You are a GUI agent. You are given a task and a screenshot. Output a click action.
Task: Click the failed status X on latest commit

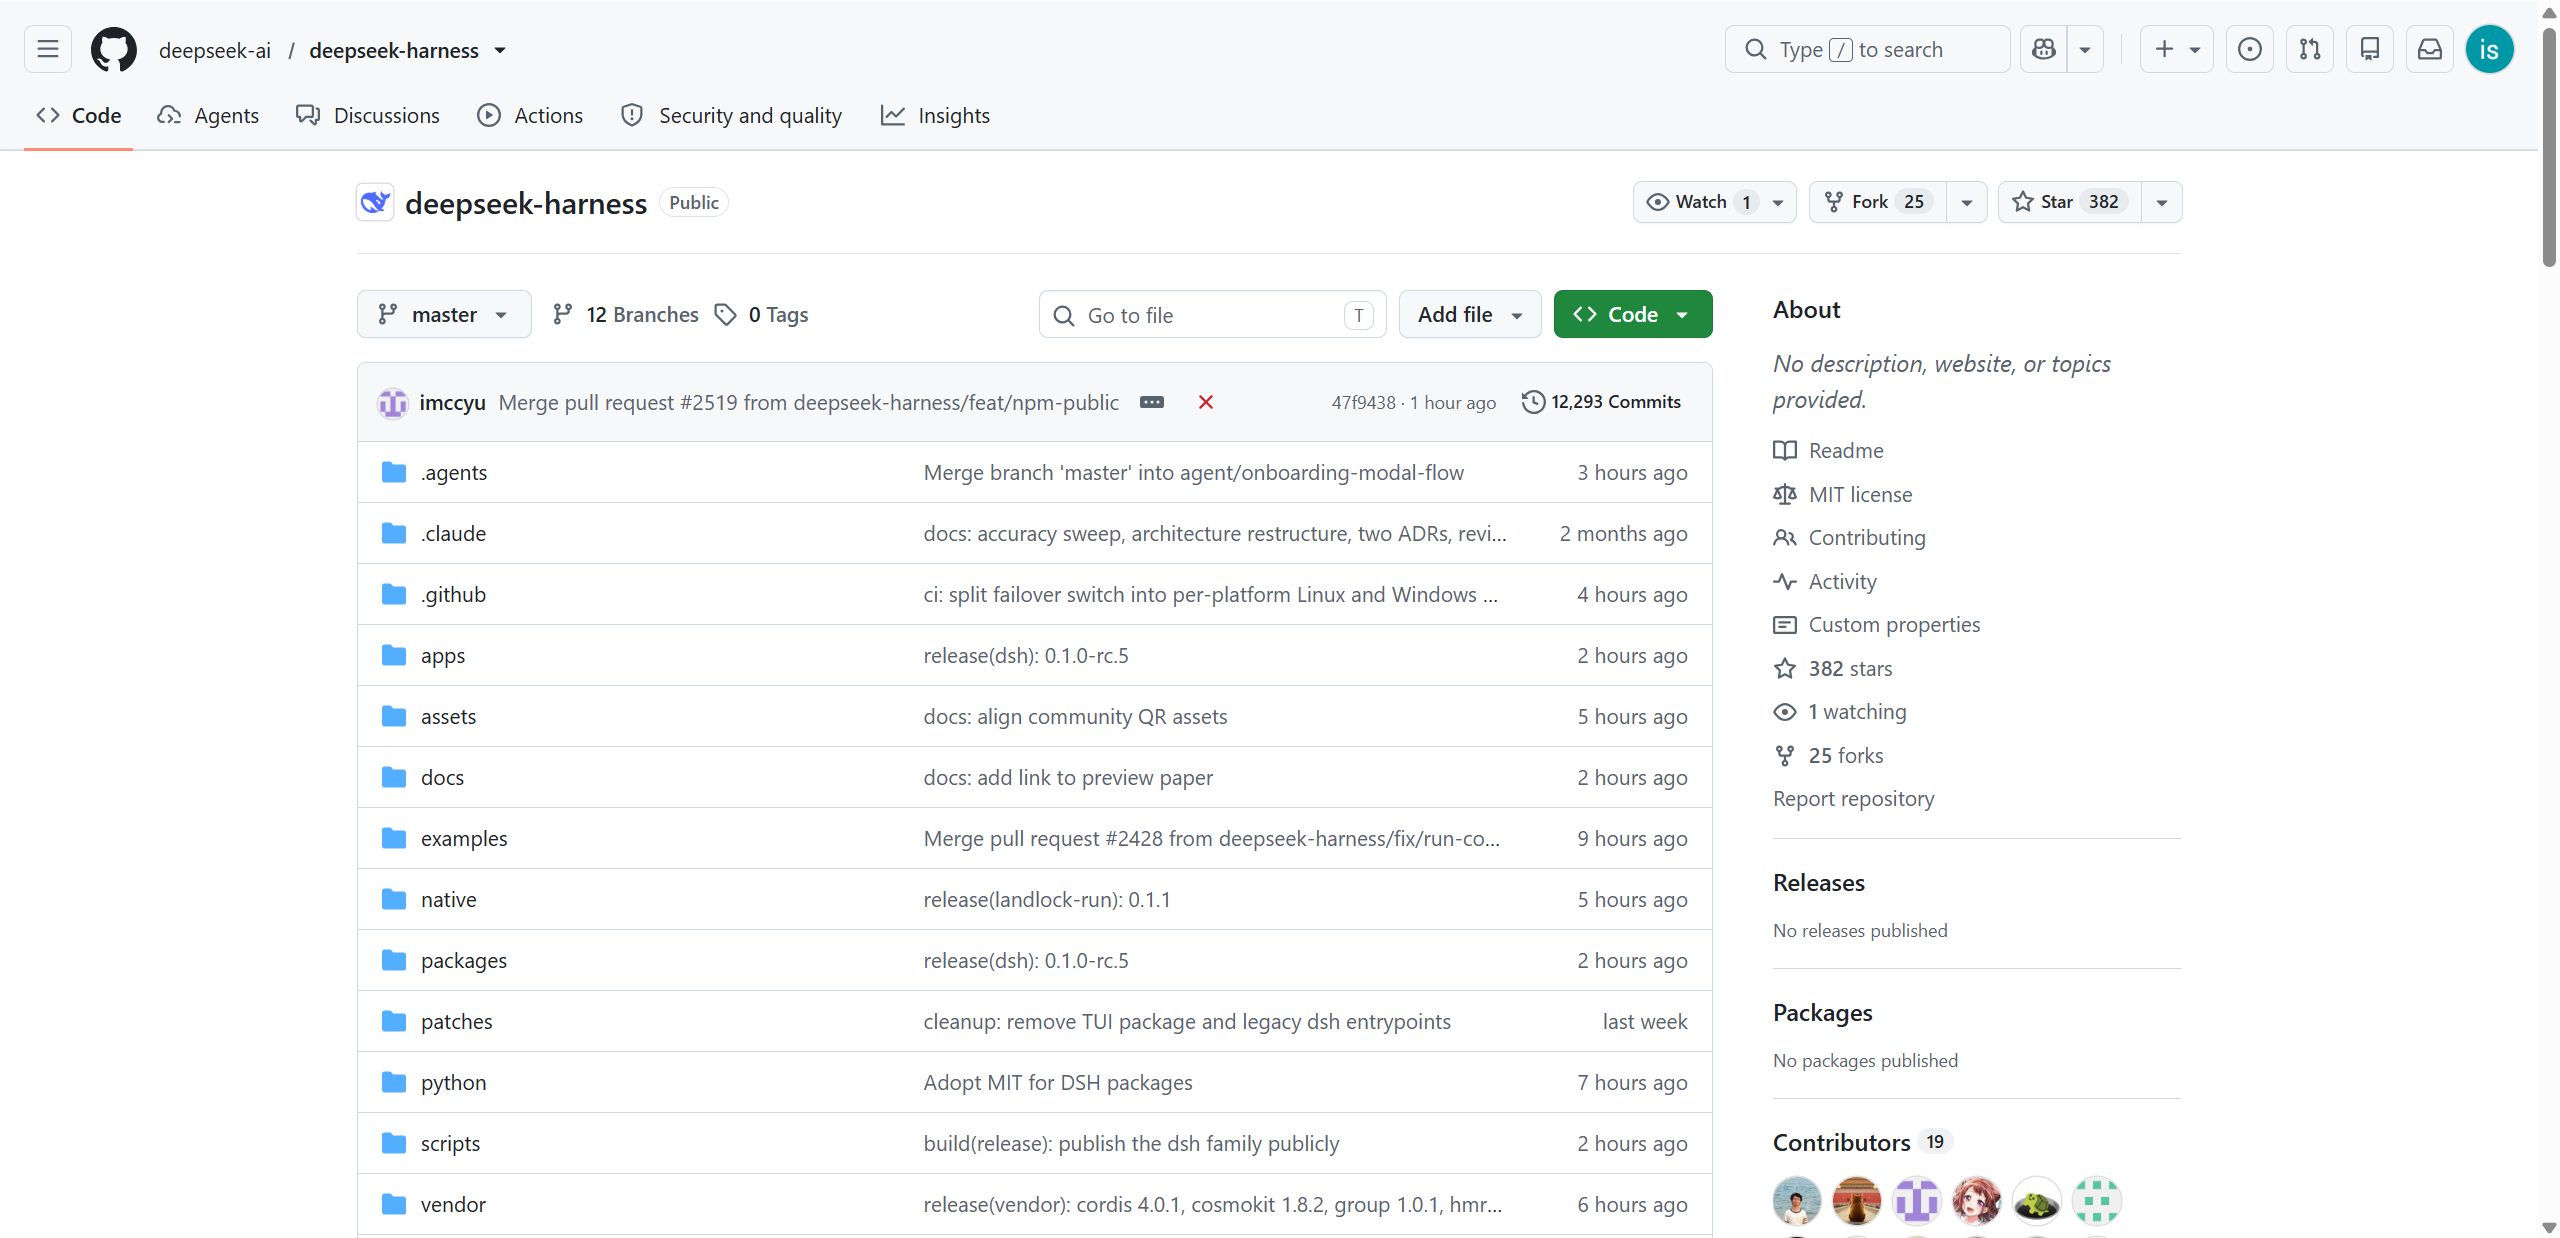coord(1206,402)
